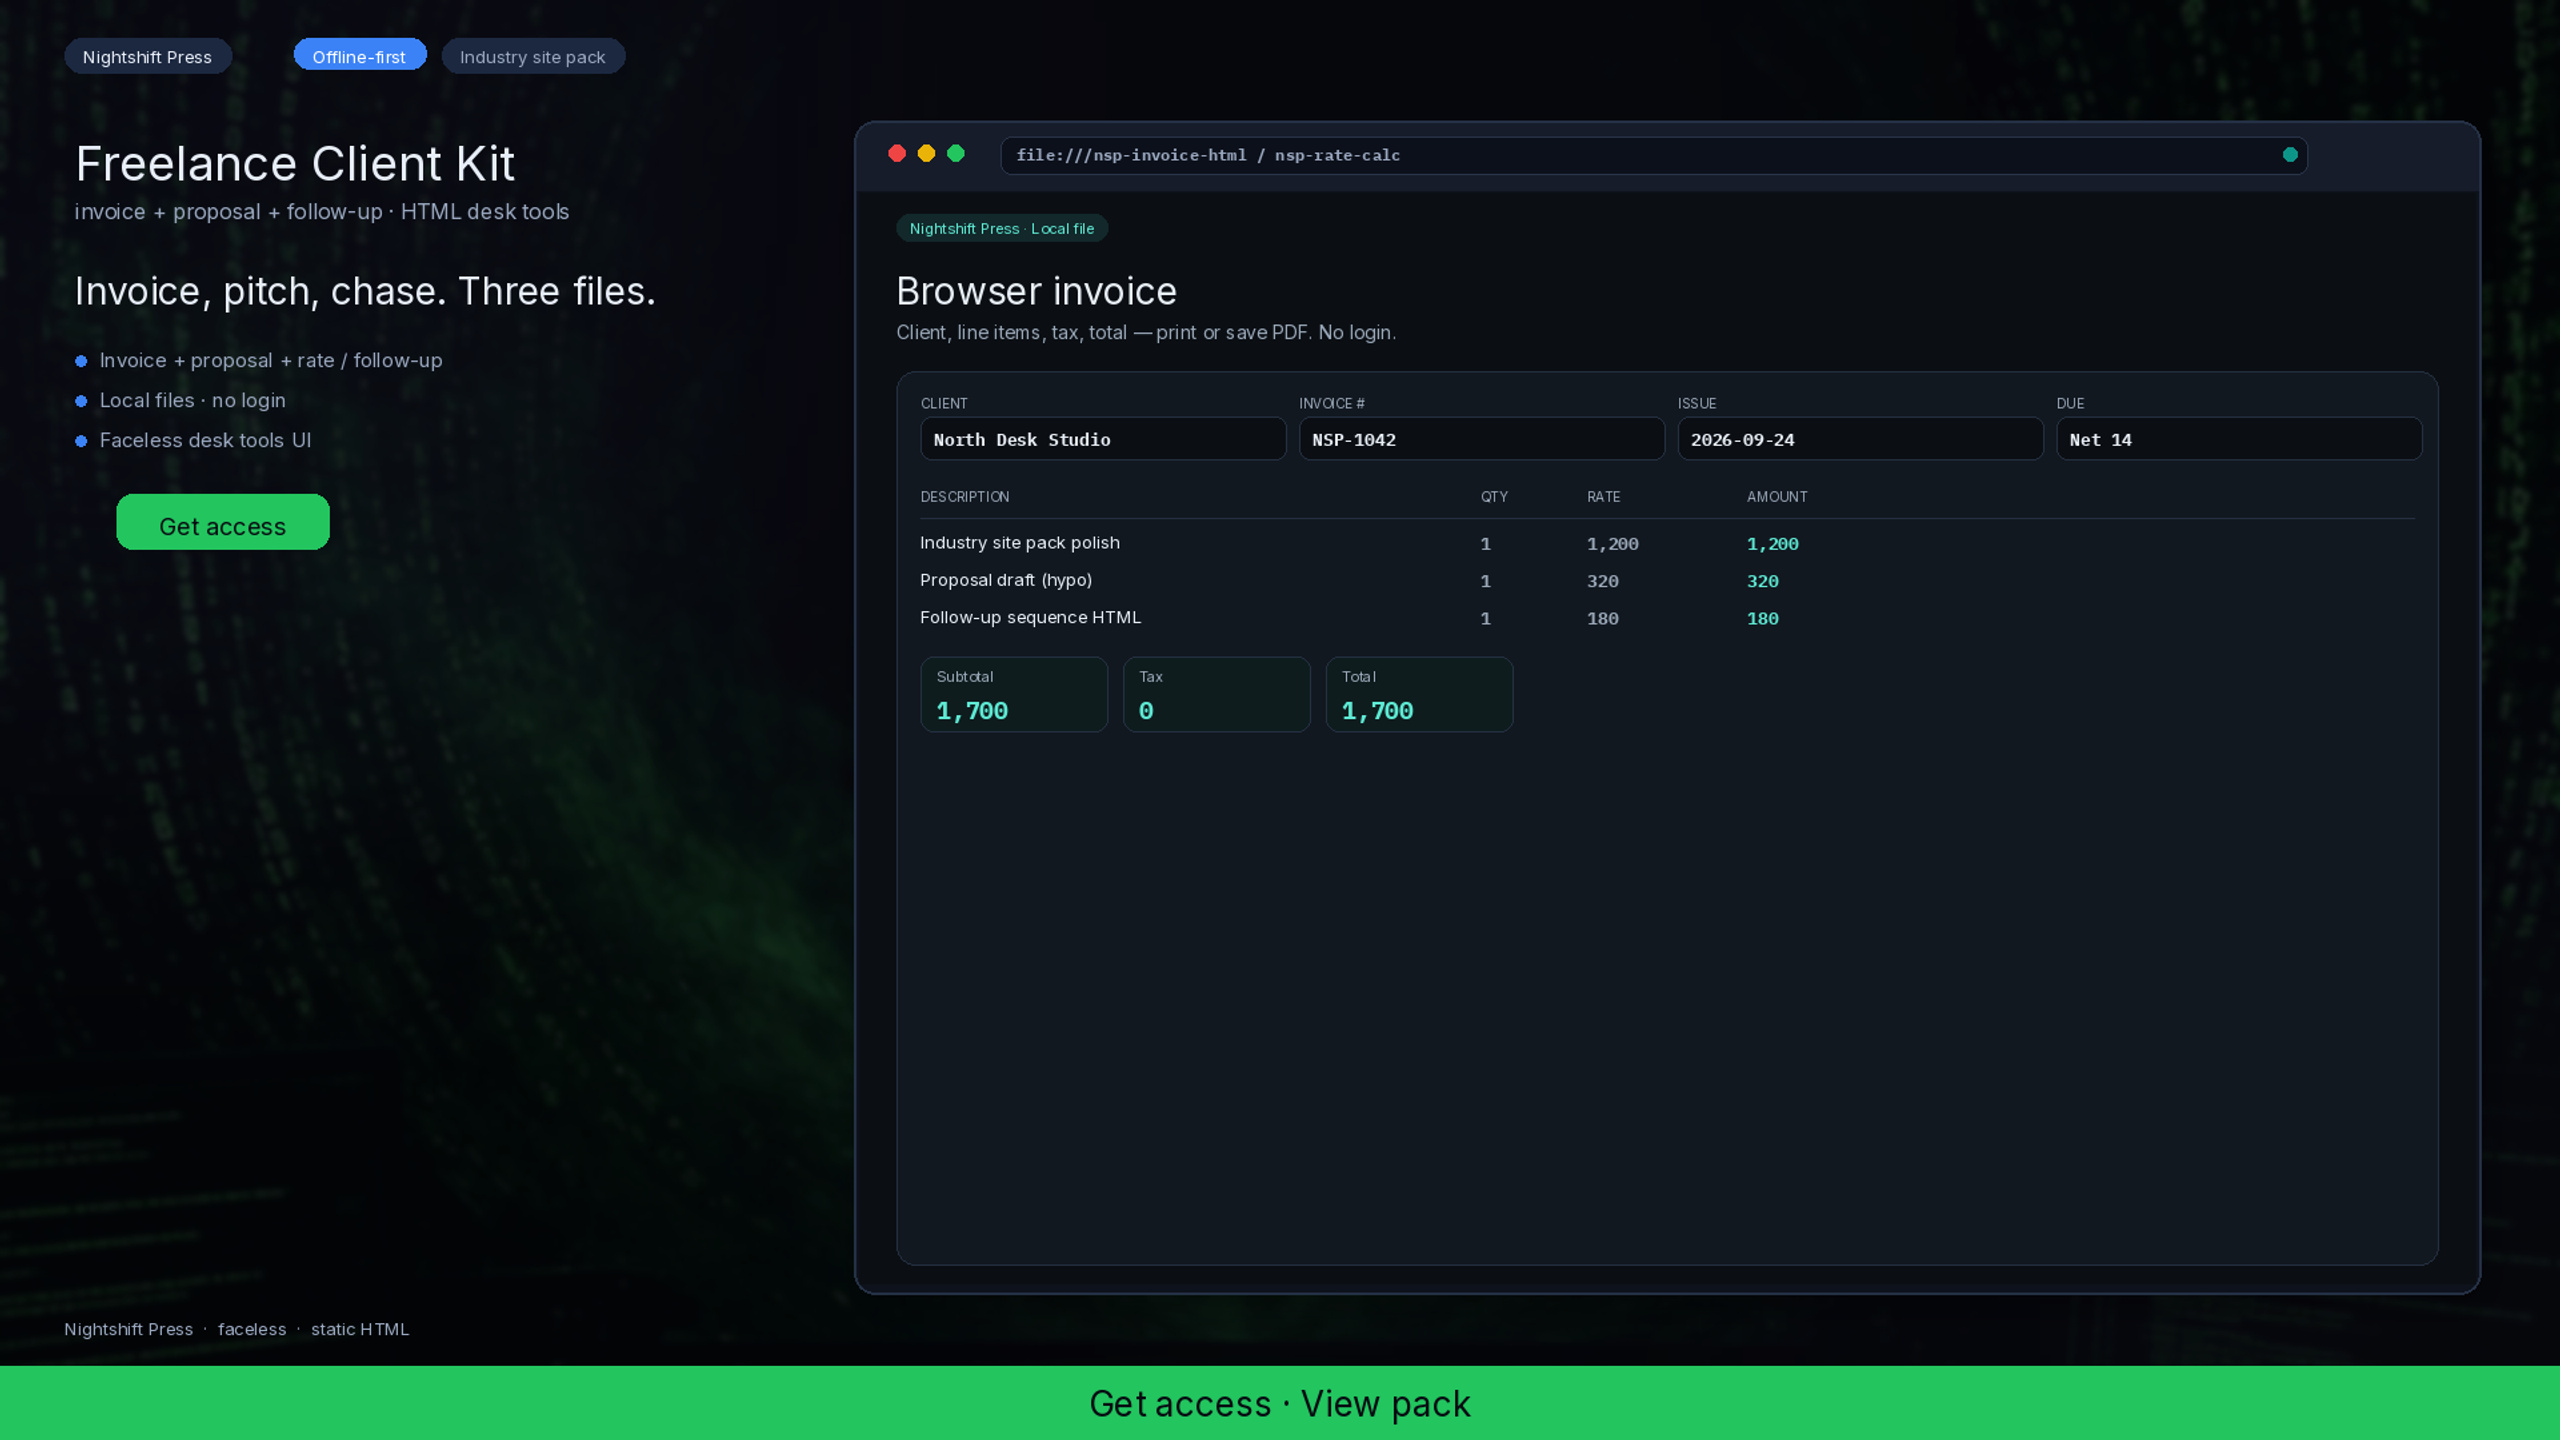
Task: Click headline Invoice, pitch, chase. Three files.
Action: pyautogui.click(x=365, y=291)
